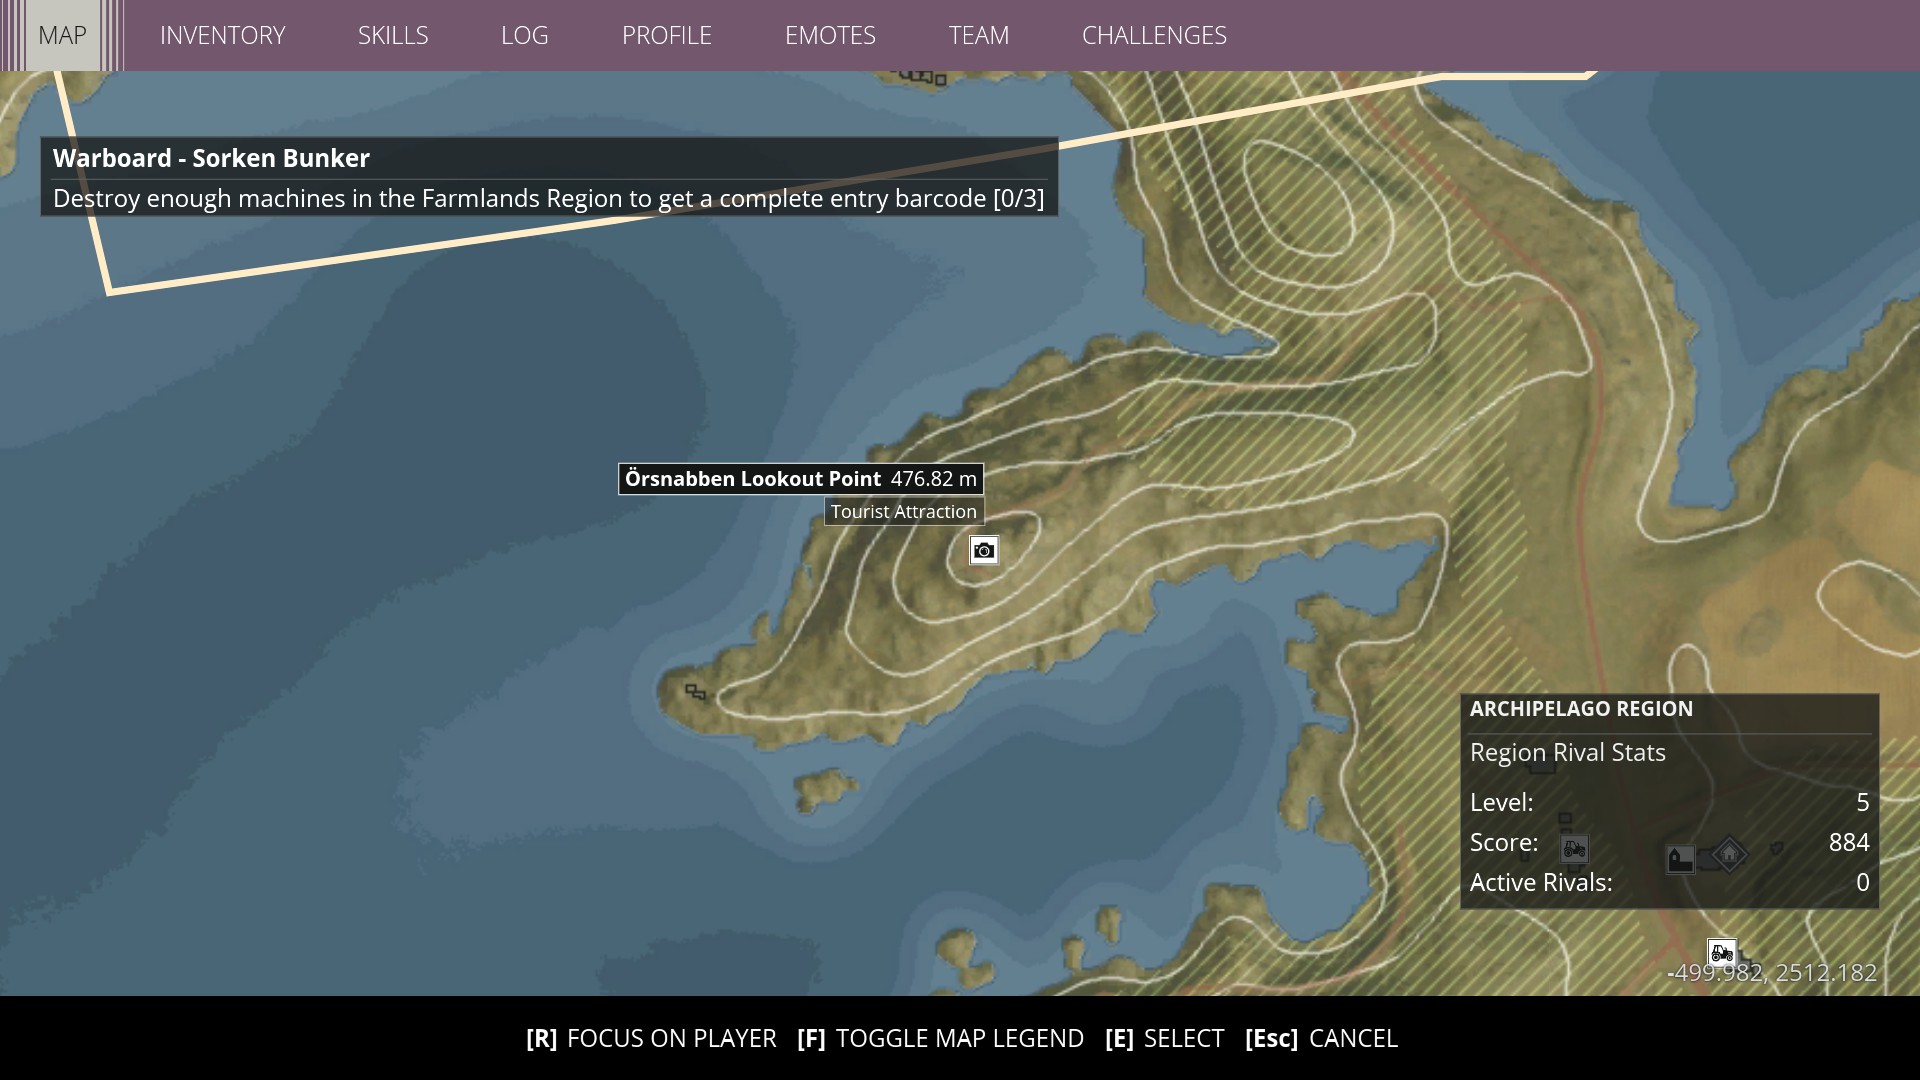The height and width of the screenshot is (1080, 1920).
Task: Switch to the INVENTORY tab
Action: (222, 35)
